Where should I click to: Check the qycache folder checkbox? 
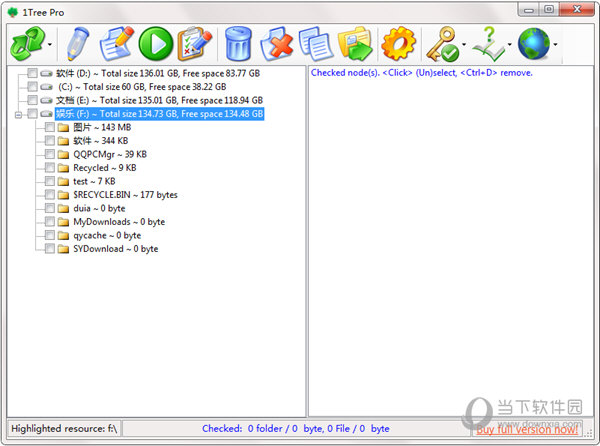pos(50,235)
